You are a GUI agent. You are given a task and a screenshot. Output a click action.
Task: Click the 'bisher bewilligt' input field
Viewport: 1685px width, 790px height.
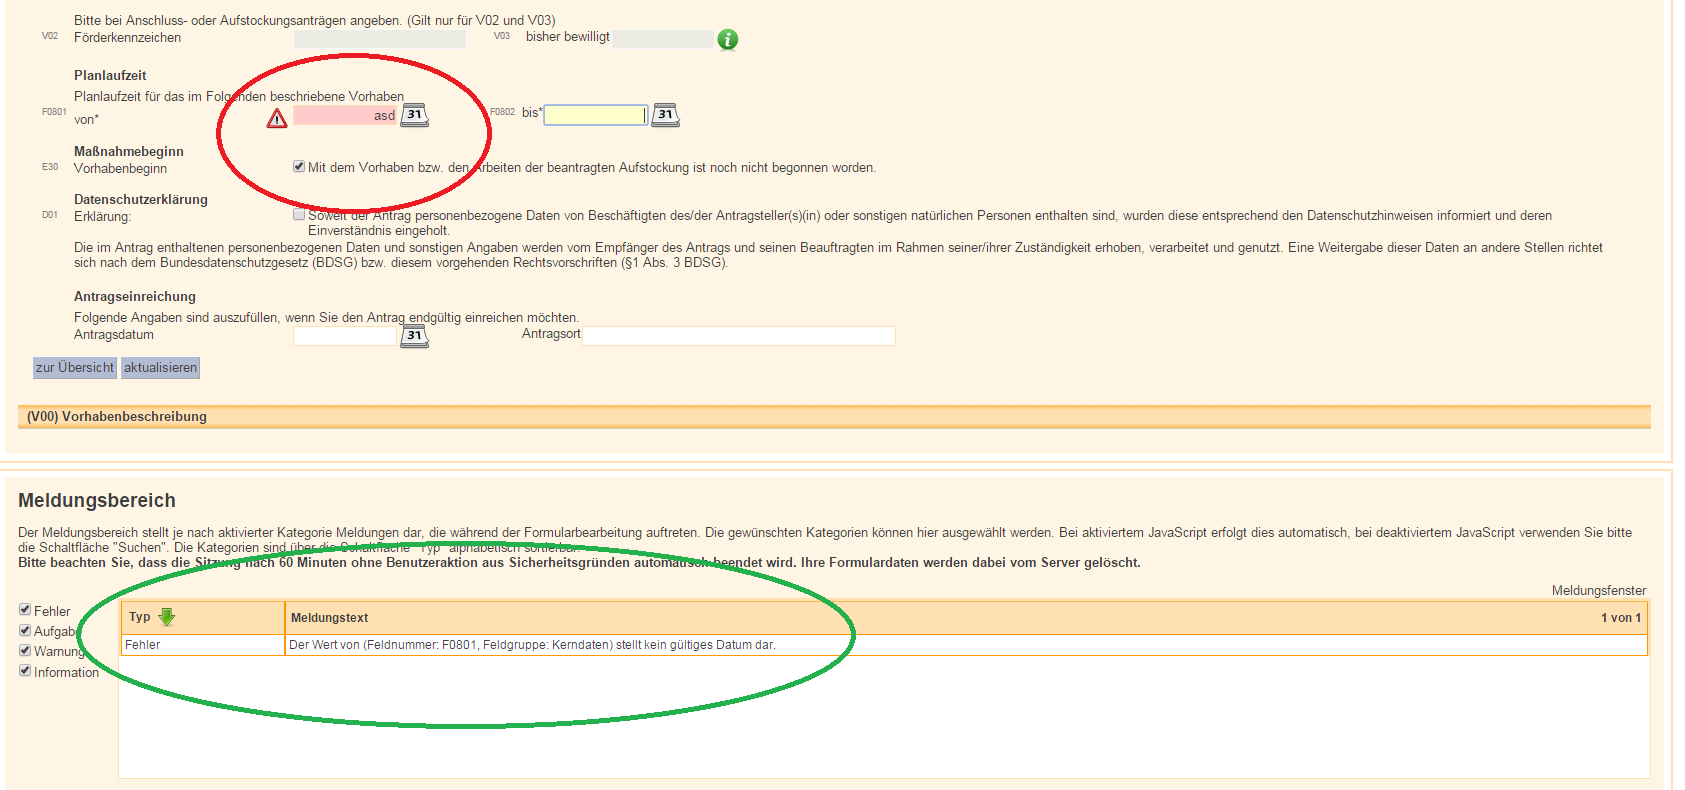coord(663,39)
